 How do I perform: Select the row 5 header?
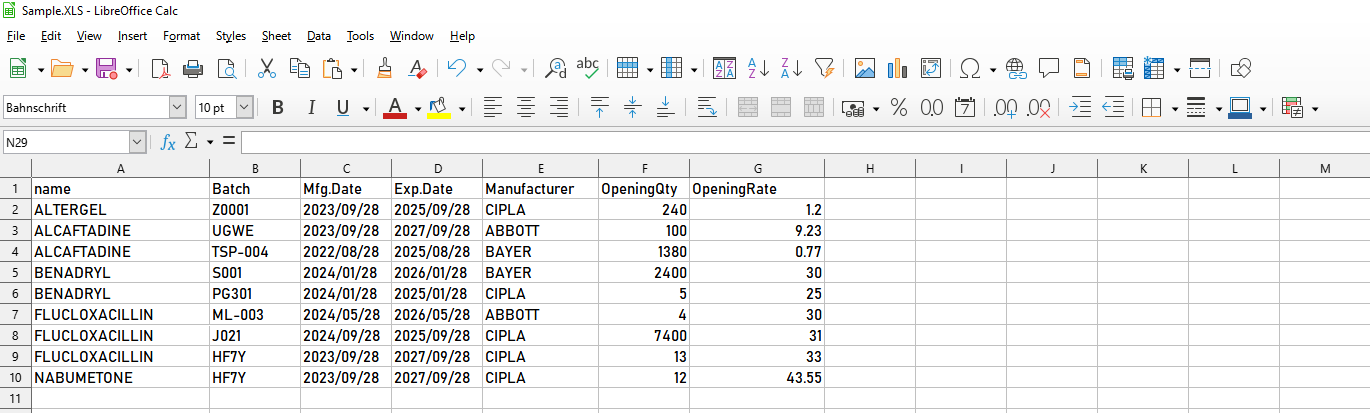coord(15,273)
